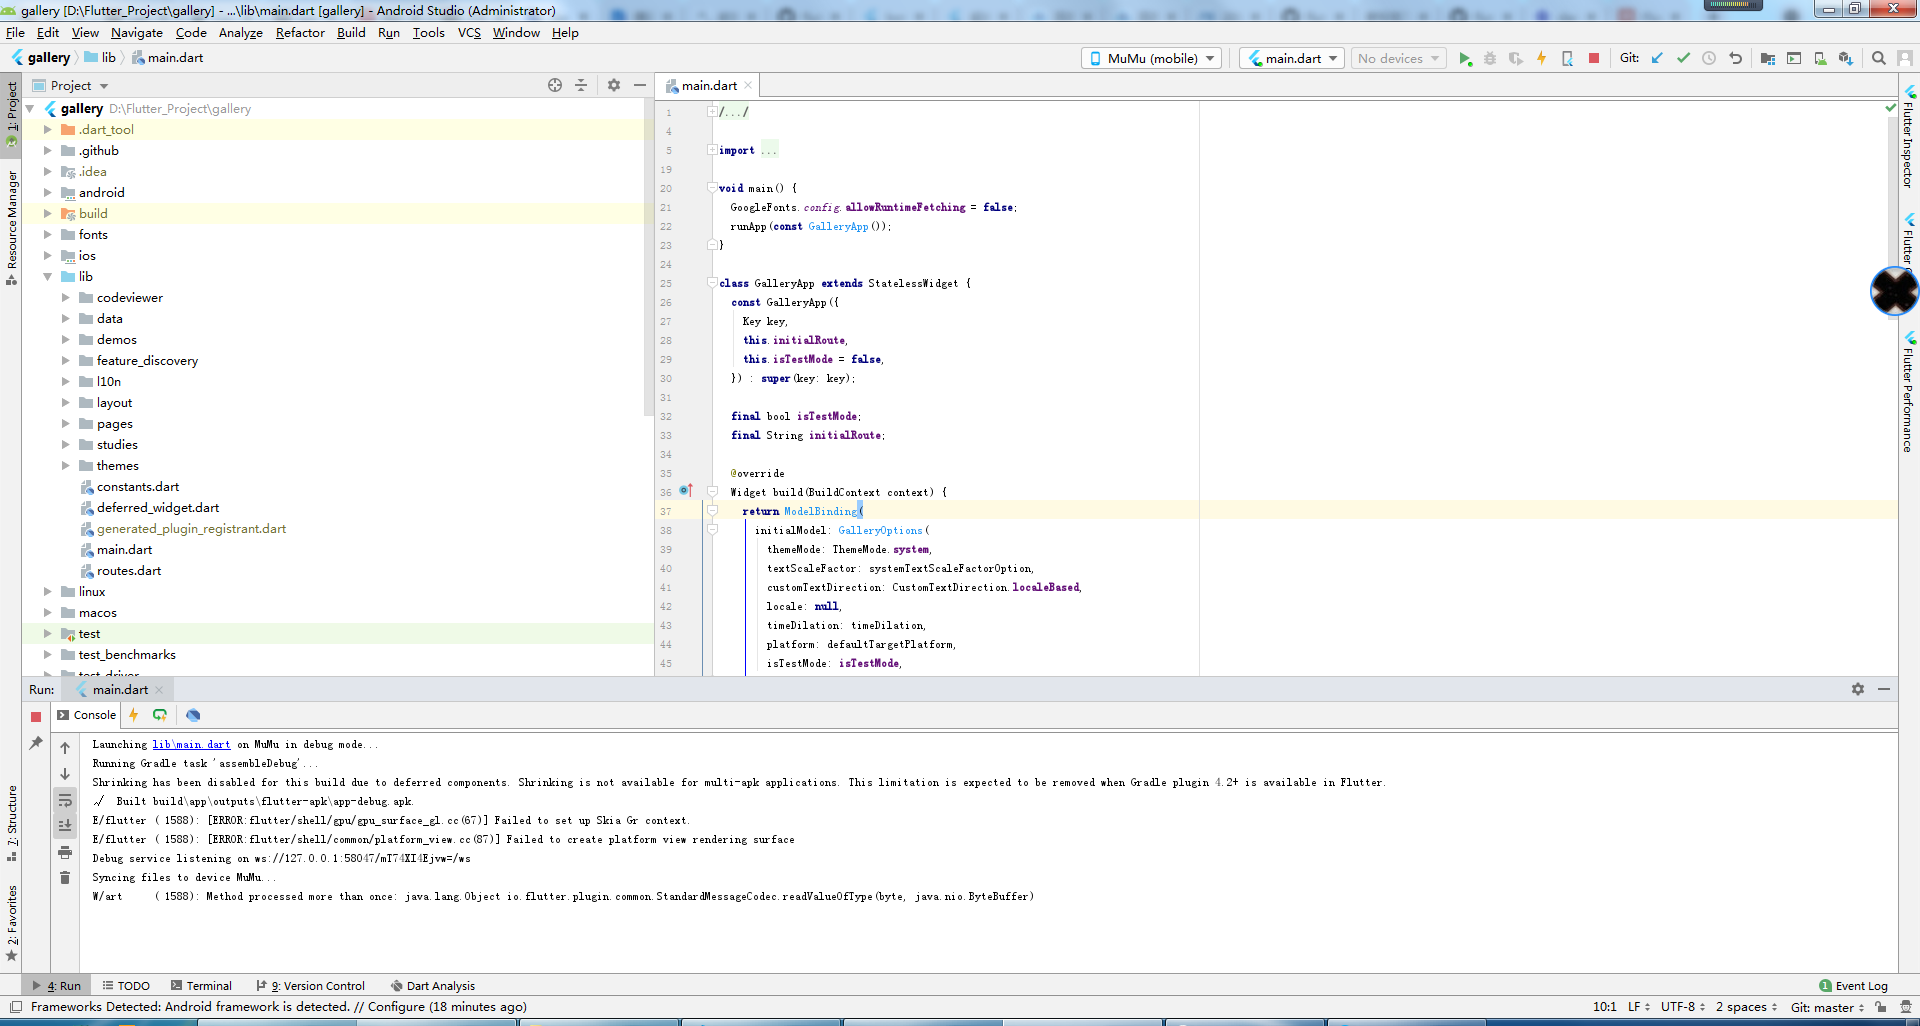The width and height of the screenshot is (1920, 1026).
Task: Click the UTF-8 encoding indicator
Action: click(x=1678, y=1007)
